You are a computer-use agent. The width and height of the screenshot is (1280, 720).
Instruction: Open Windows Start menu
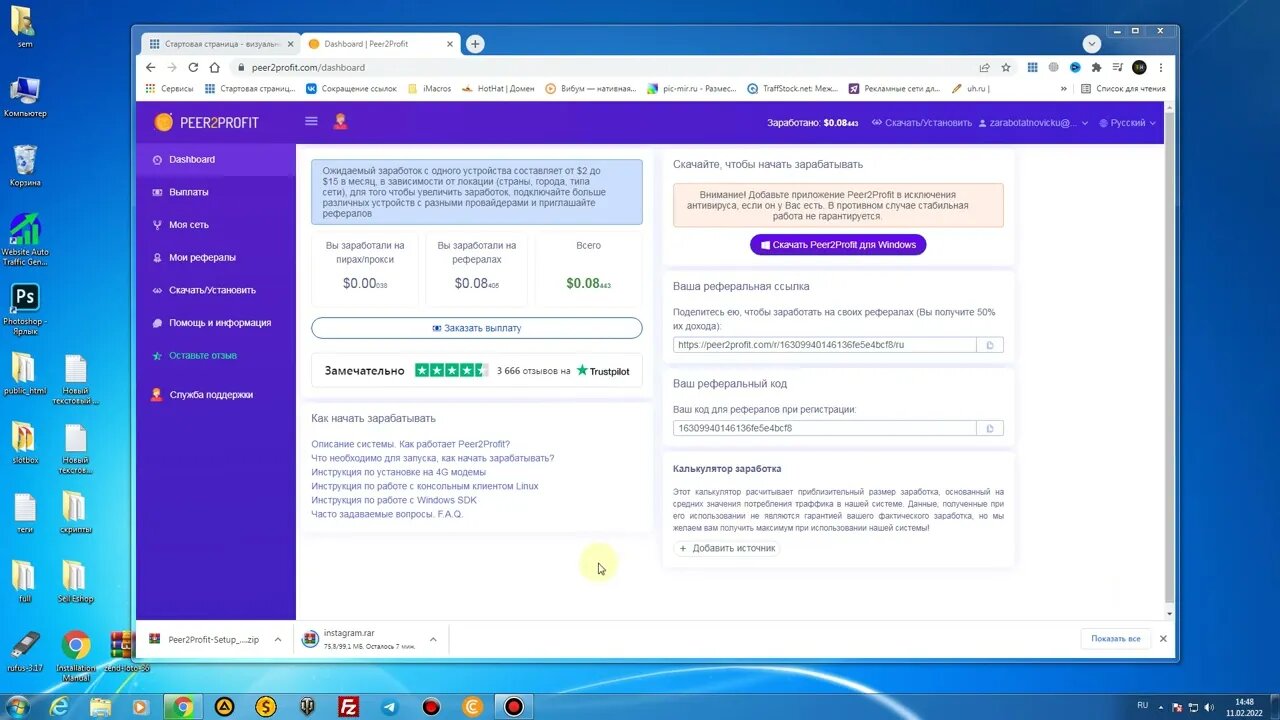pos(17,707)
